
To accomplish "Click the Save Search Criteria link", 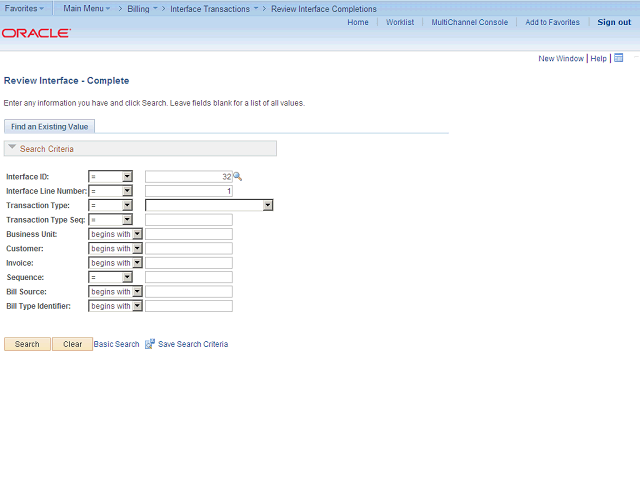I will [x=193, y=344].
